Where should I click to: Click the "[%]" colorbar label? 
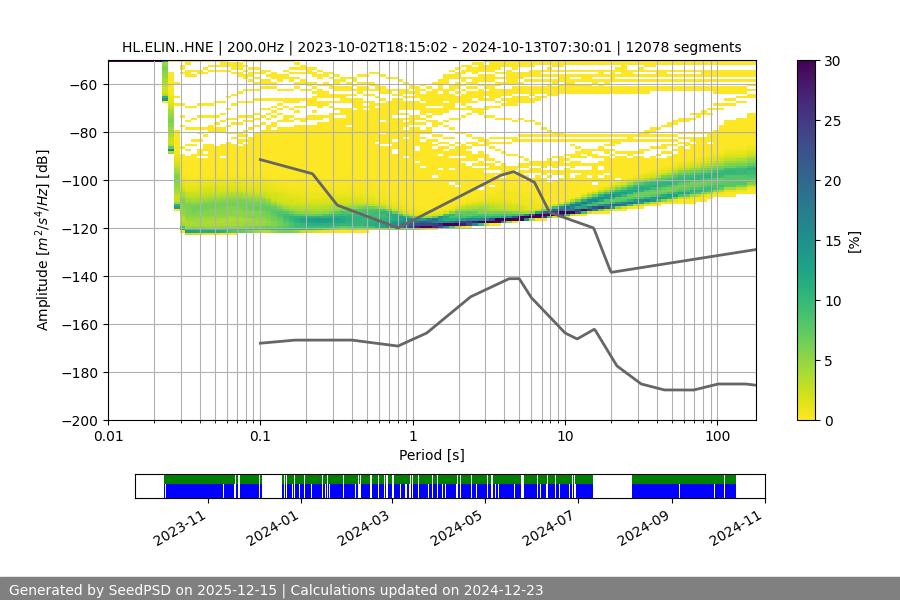pos(853,240)
